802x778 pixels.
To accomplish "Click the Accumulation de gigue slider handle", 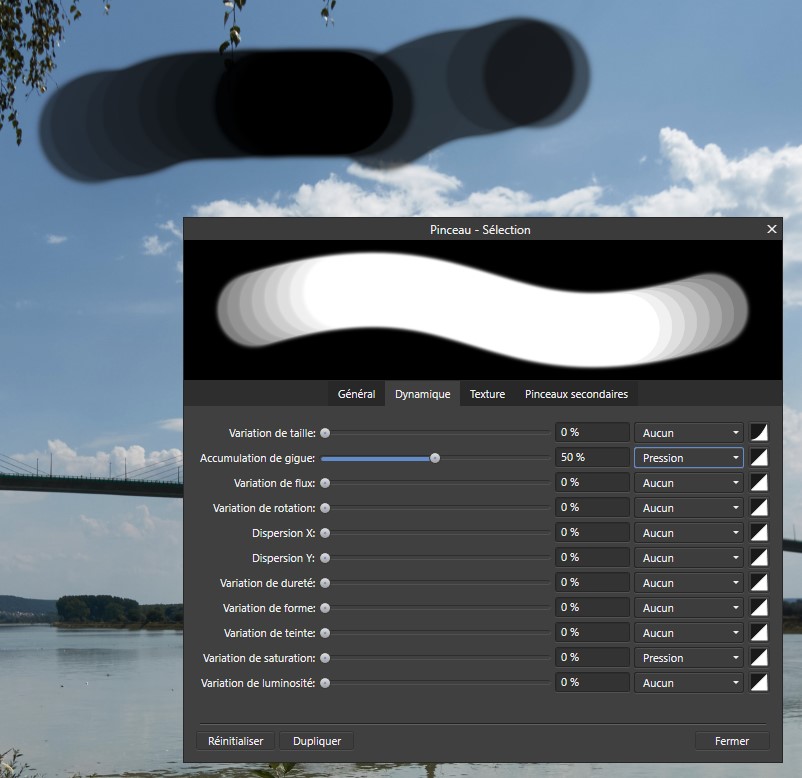I will coord(435,458).
